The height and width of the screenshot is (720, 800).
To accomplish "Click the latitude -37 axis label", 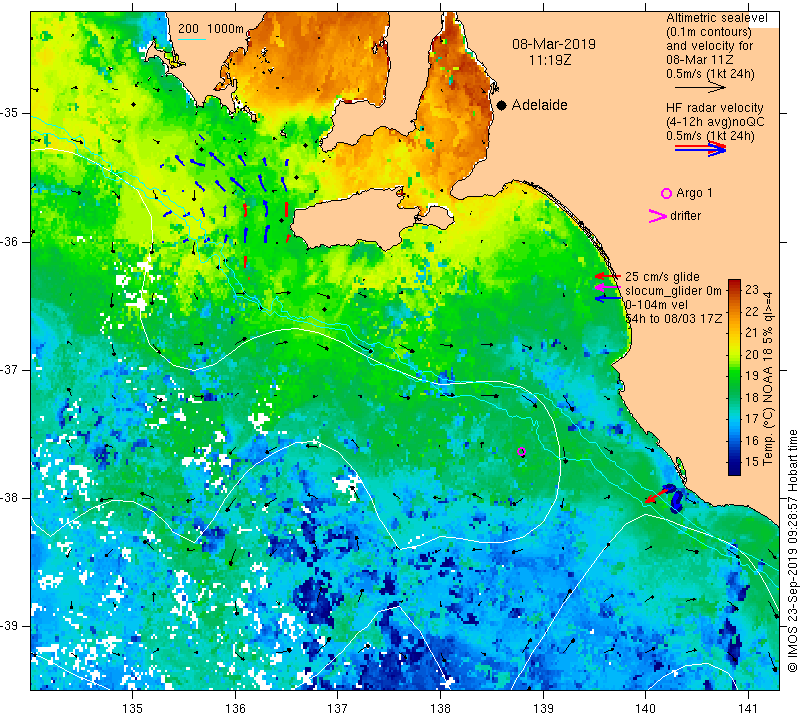I will (x=10, y=369).
